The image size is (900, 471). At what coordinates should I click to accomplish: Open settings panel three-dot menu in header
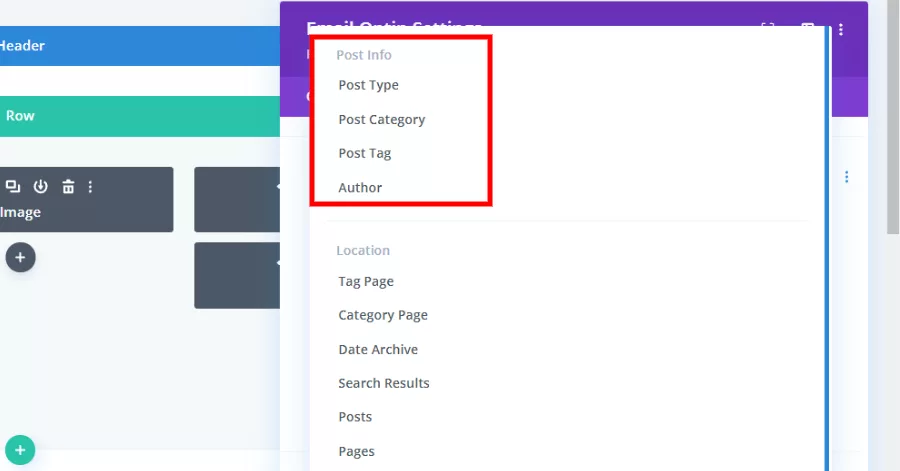(841, 29)
